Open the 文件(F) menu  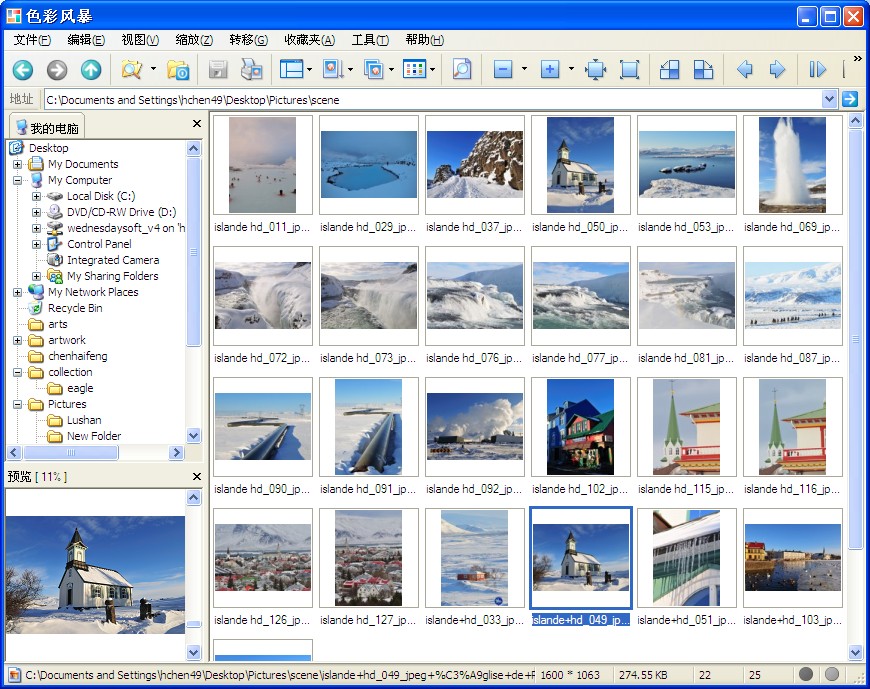coord(32,40)
